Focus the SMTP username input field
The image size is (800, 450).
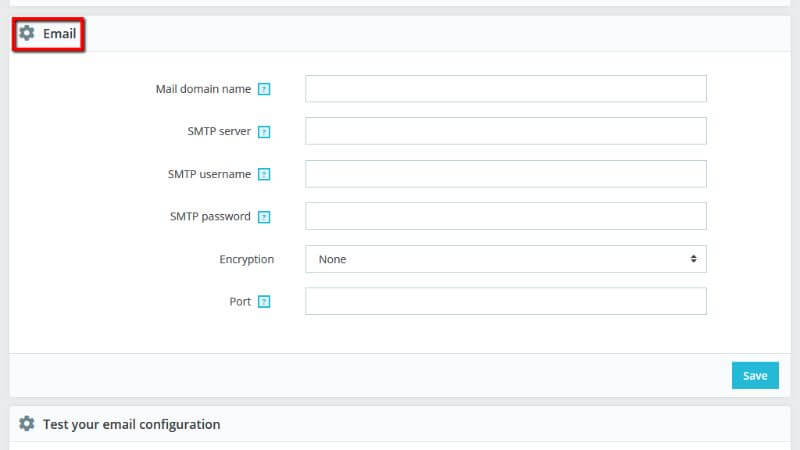[506, 174]
